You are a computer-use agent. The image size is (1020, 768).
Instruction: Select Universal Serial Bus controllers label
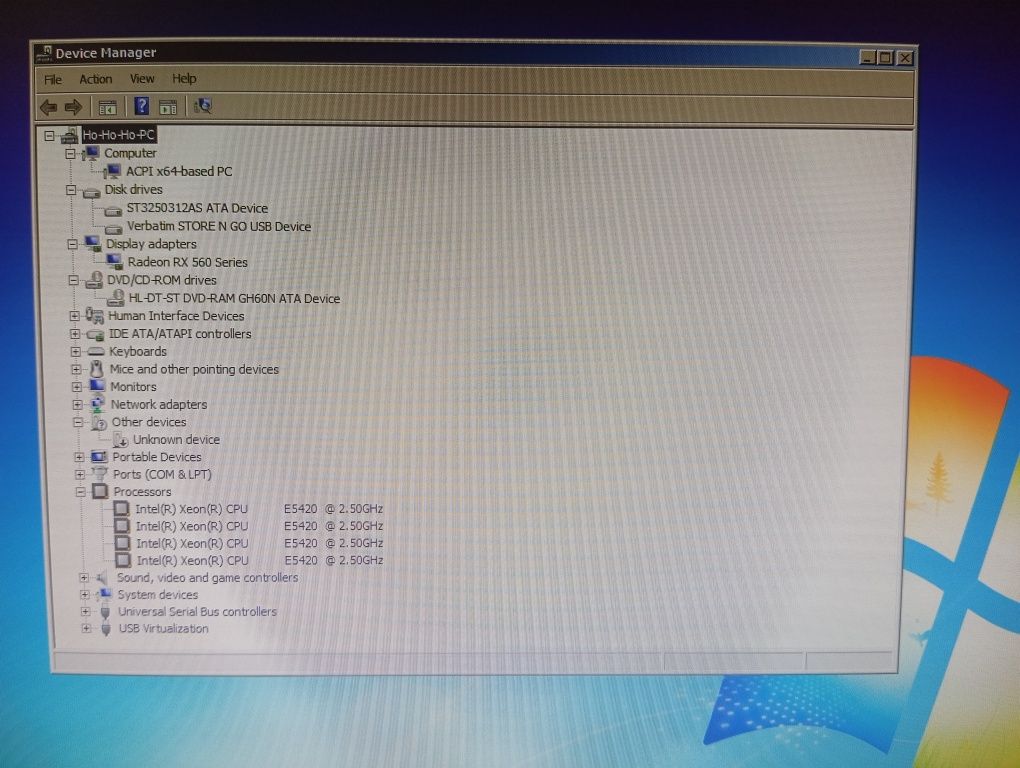click(197, 611)
